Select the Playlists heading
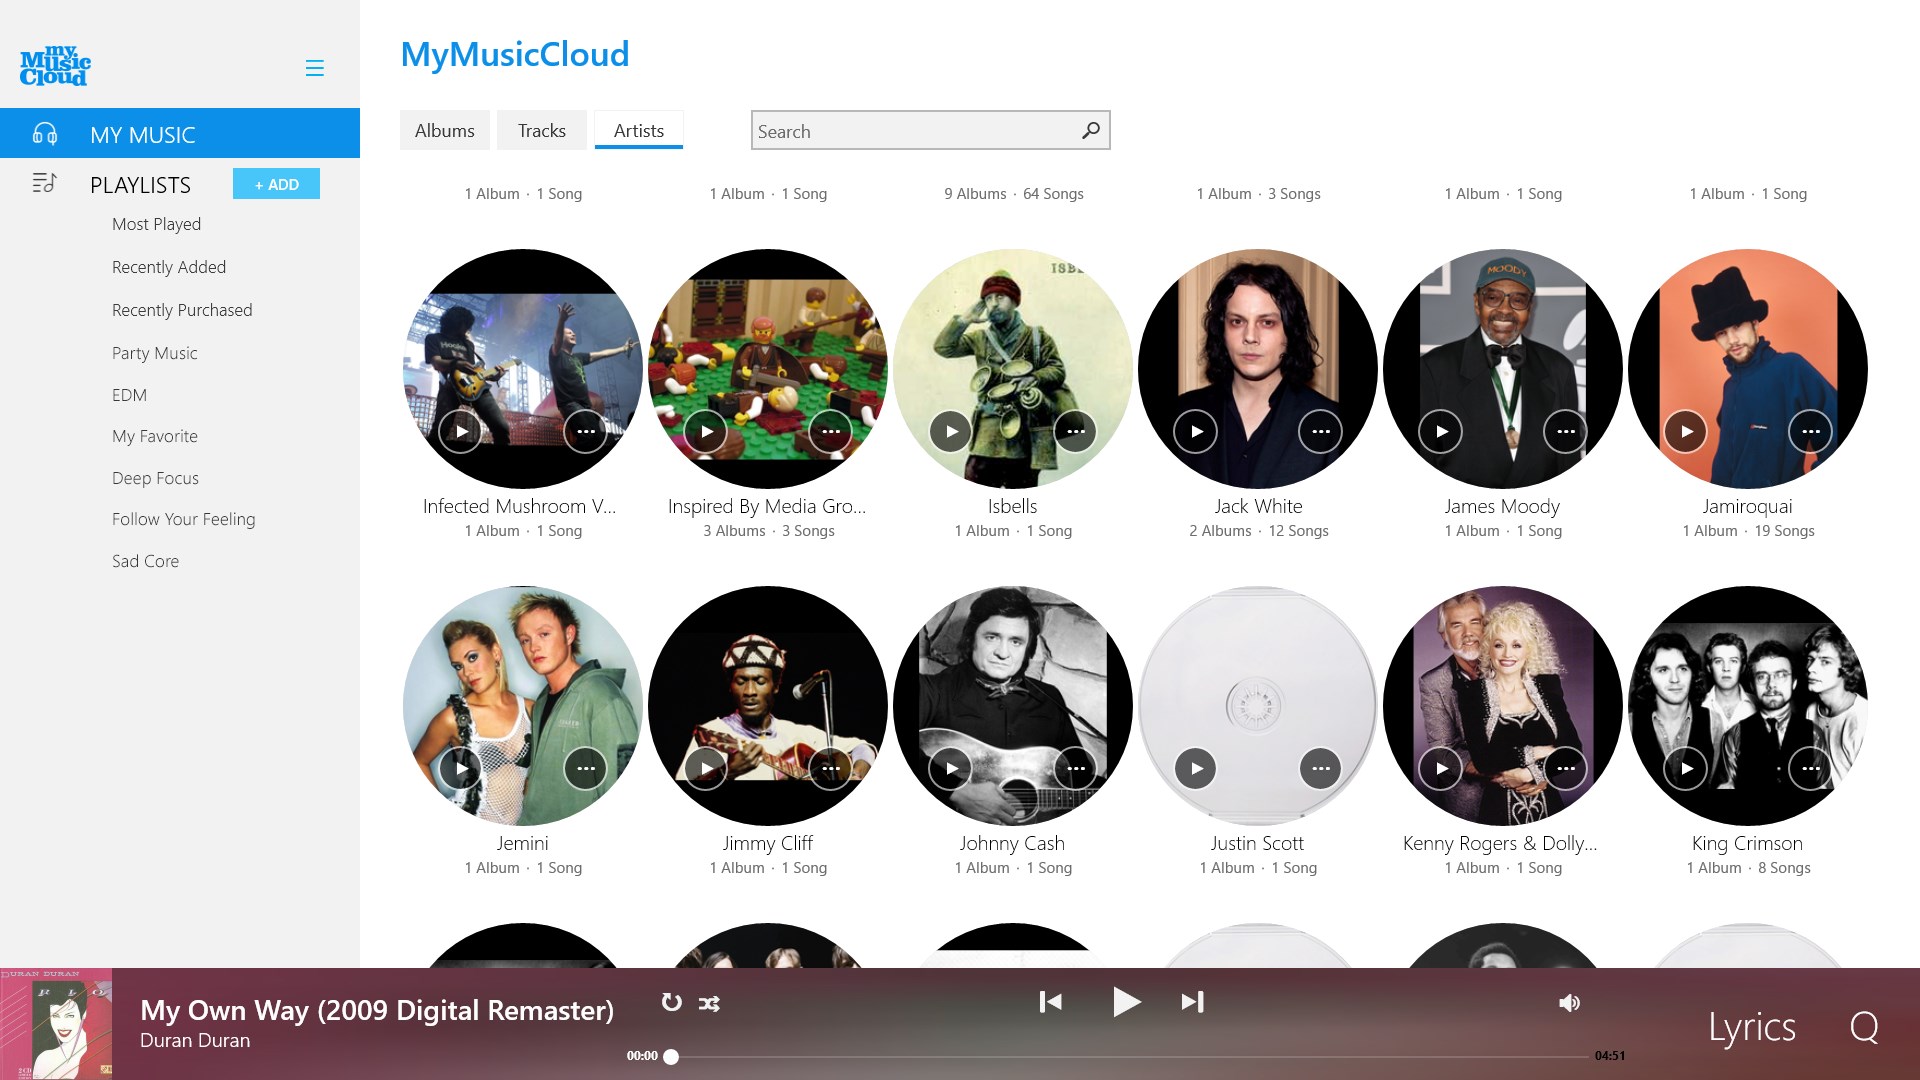 pos(140,185)
